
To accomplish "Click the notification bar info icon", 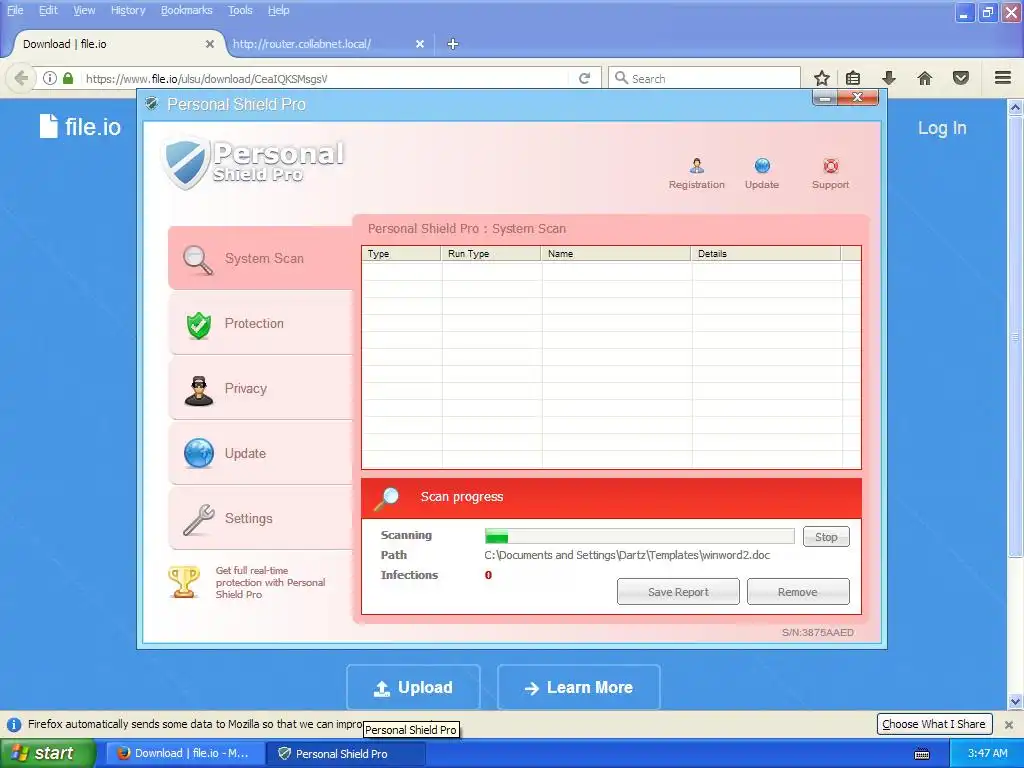I will (x=14, y=724).
